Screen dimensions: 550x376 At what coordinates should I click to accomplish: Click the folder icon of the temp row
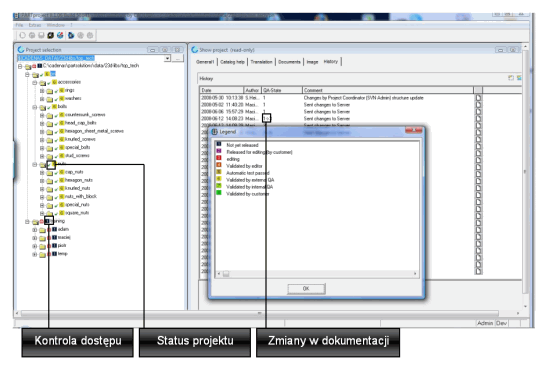[x=42, y=255]
